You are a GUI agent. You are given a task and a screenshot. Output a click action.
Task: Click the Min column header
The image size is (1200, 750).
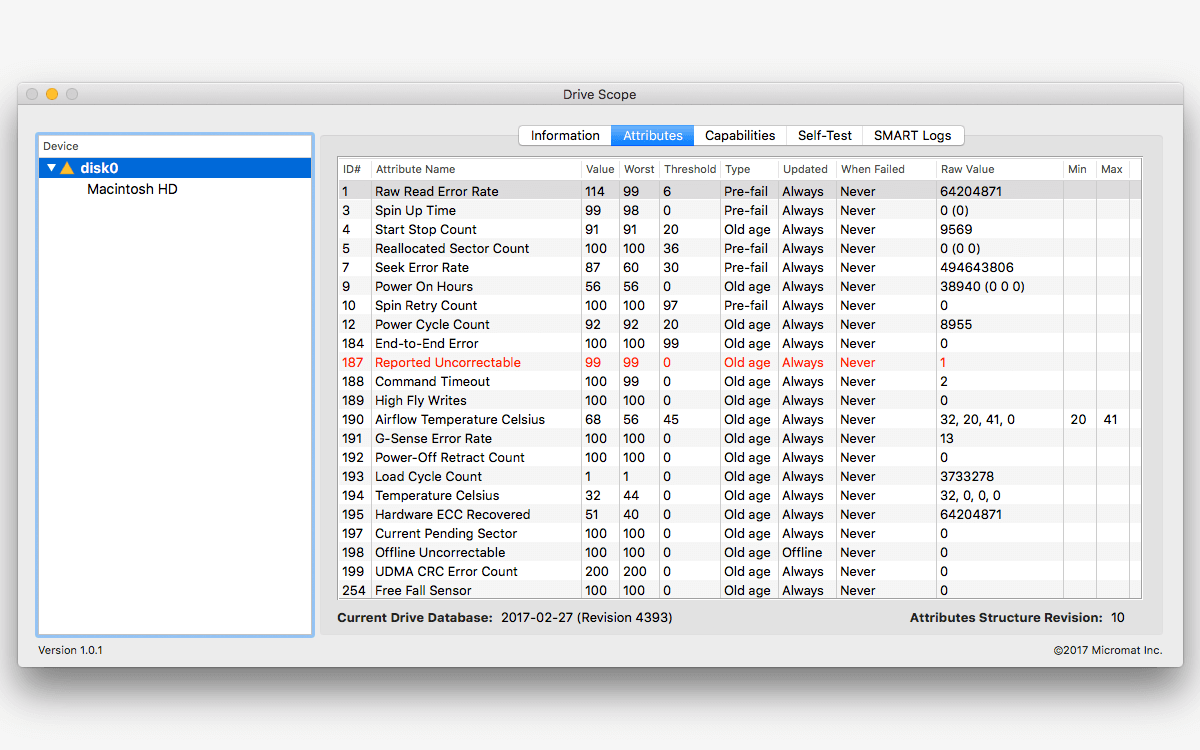1079,169
